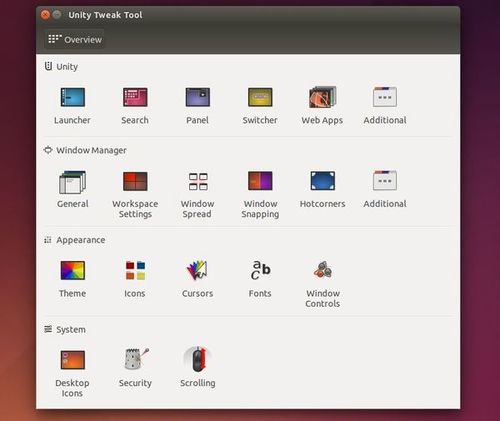Open the Scrolling settings icon
Image resolution: width=500 pixels, height=421 pixels.
click(x=198, y=359)
